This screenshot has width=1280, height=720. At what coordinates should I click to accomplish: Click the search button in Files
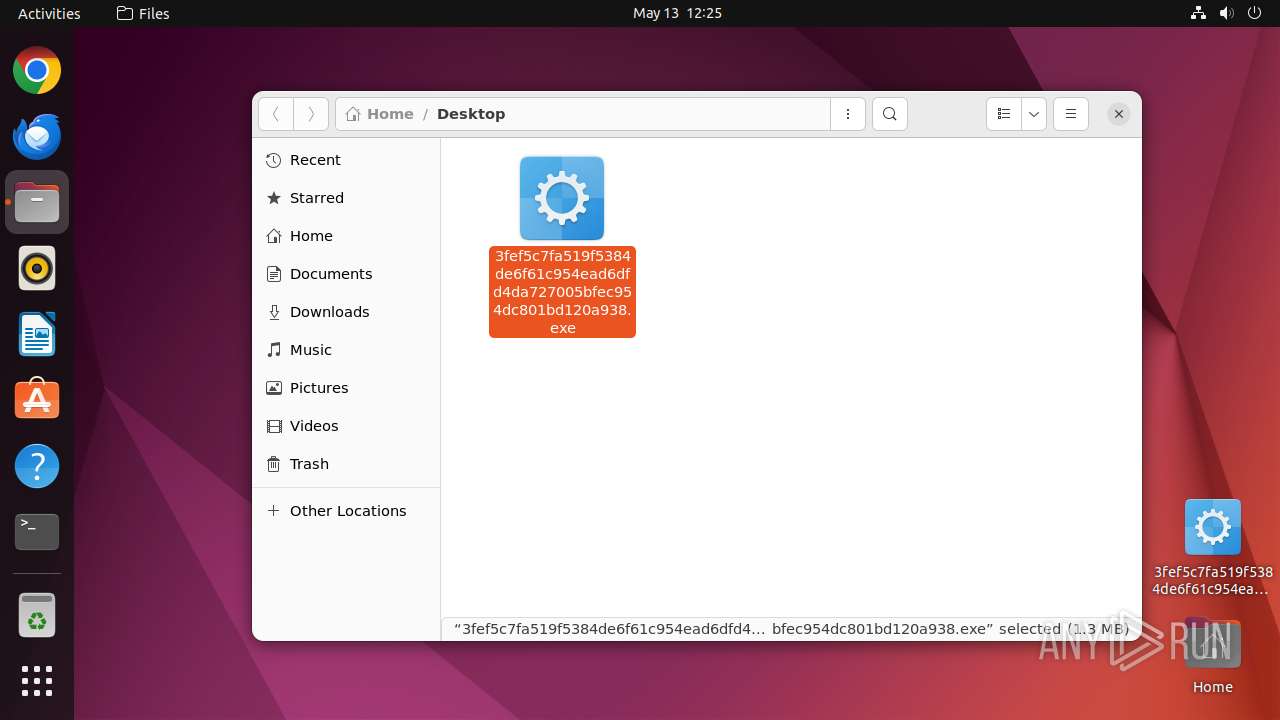(x=890, y=114)
